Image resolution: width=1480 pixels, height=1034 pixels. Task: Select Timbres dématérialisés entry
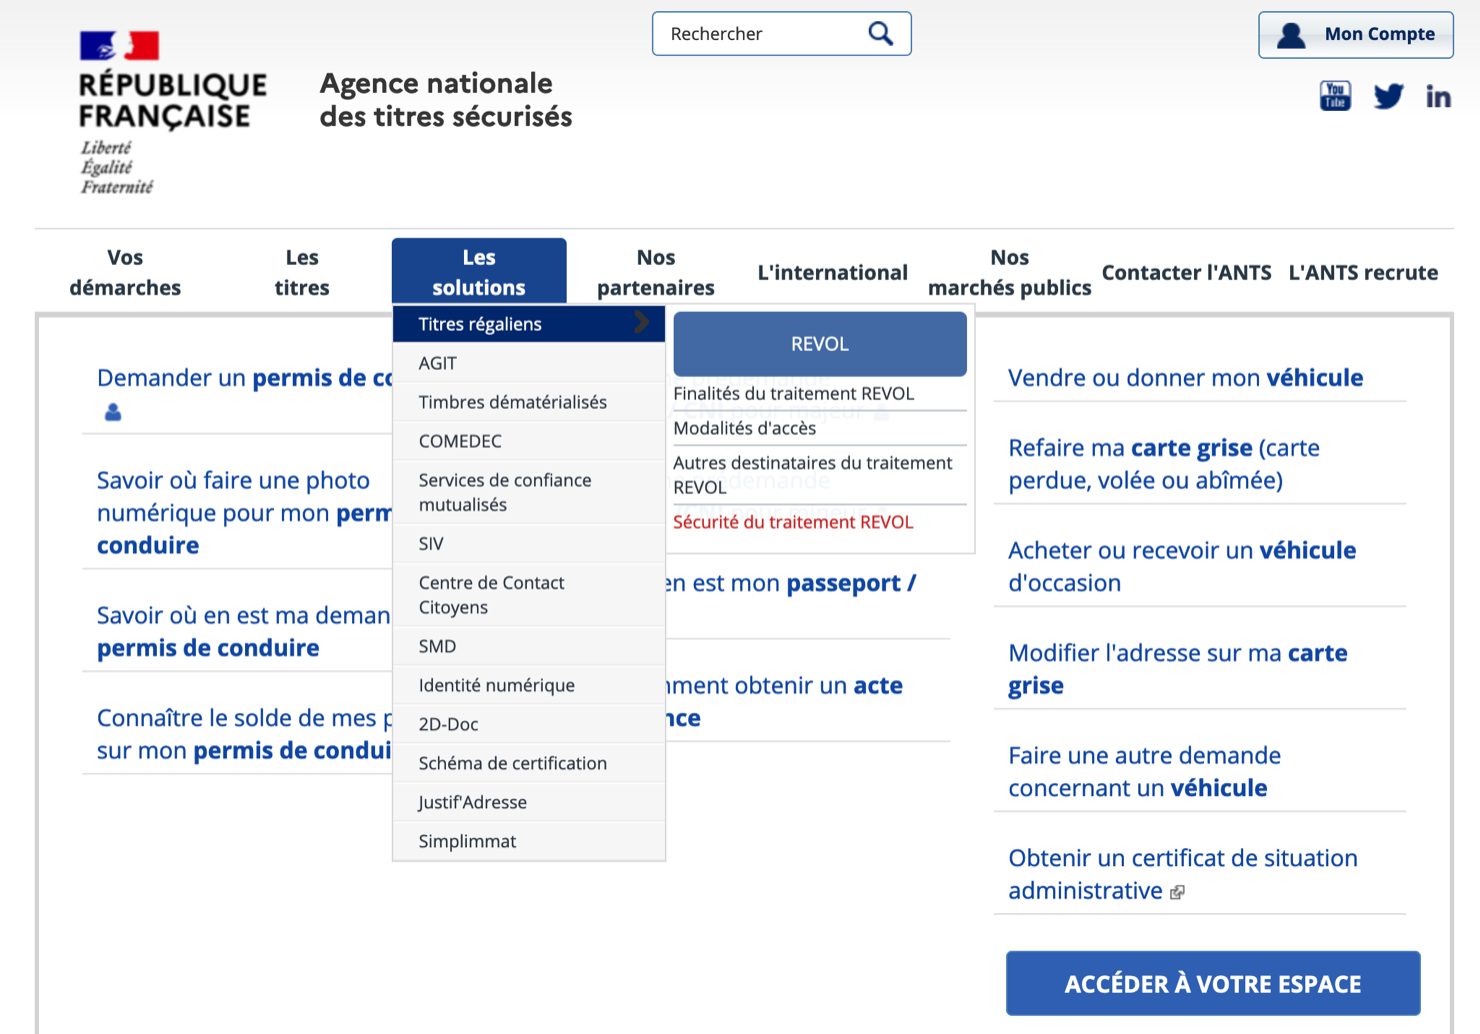click(x=528, y=402)
